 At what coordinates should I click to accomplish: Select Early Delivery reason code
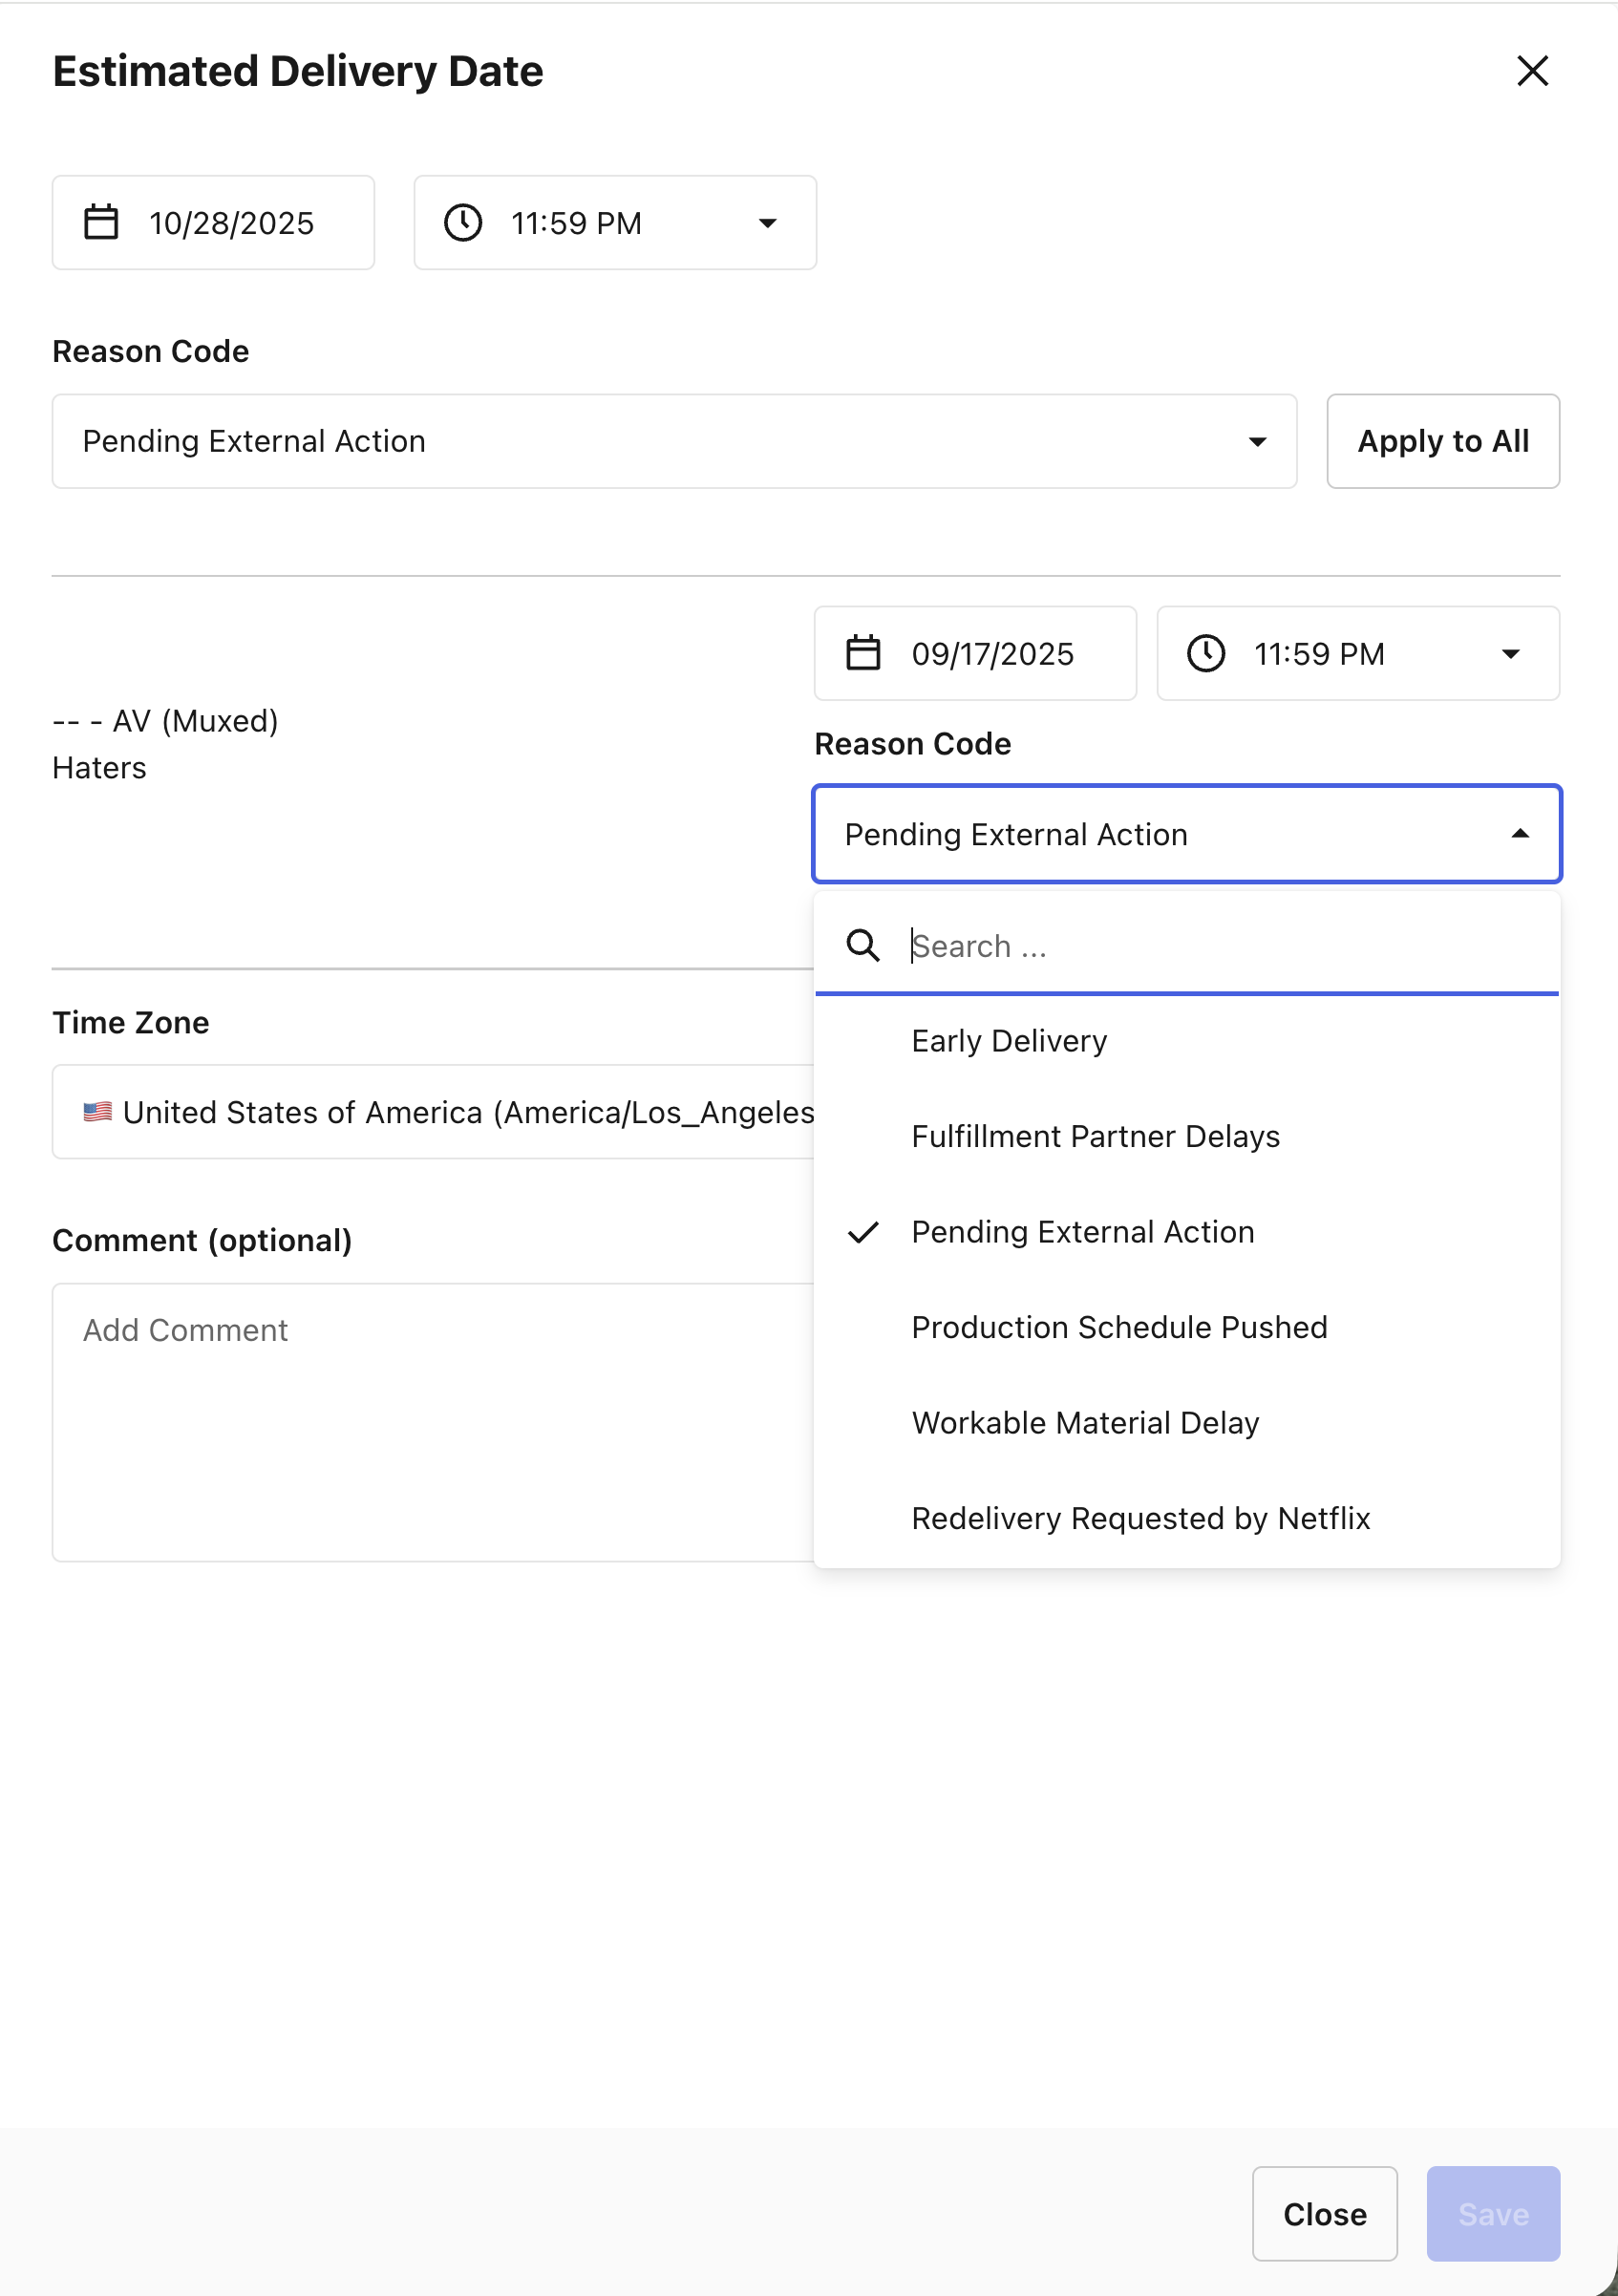(x=1009, y=1041)
